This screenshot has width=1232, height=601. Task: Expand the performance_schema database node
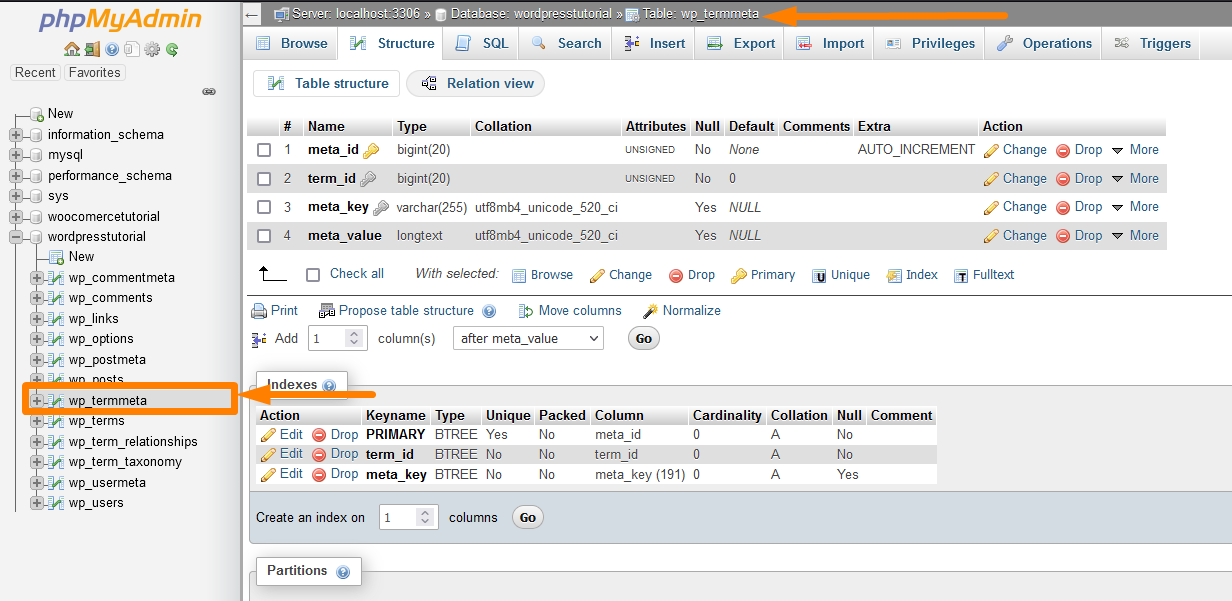point(16,176)
